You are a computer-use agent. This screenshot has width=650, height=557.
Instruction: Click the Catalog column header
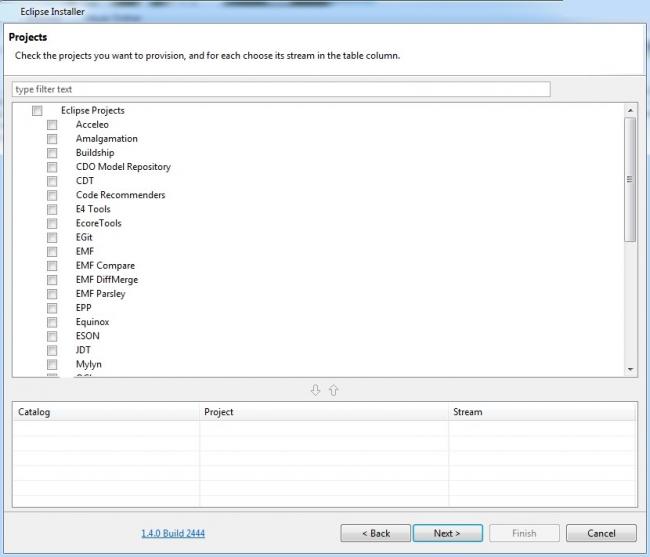(x=106, y=412)
